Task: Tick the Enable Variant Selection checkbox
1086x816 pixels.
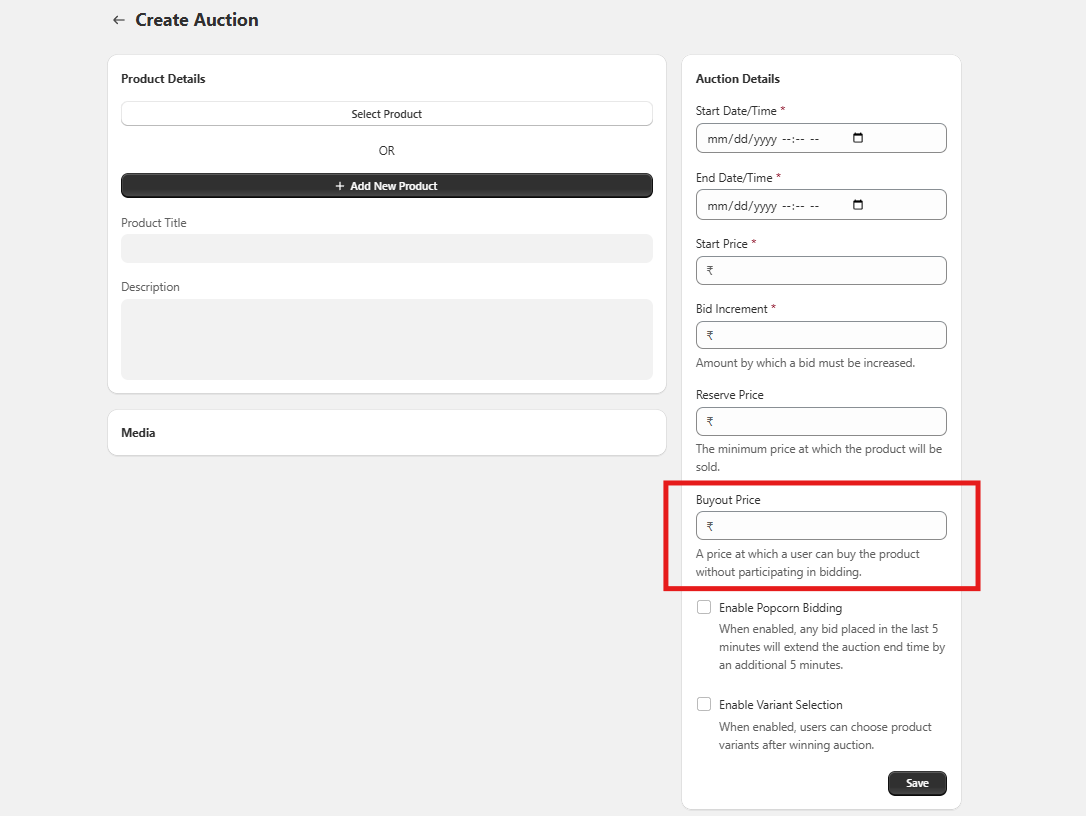Action: pyautogui.click(x=704, y=704)
